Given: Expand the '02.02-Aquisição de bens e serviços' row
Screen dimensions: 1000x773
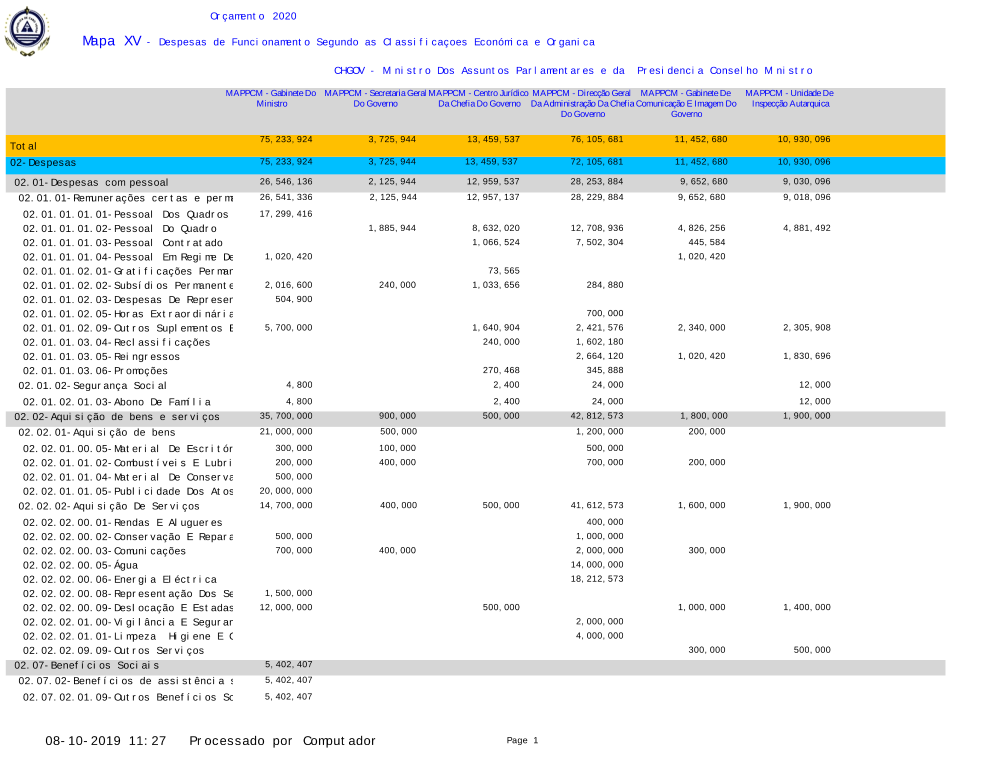Looking at the screenshot, I should [117, 417].
